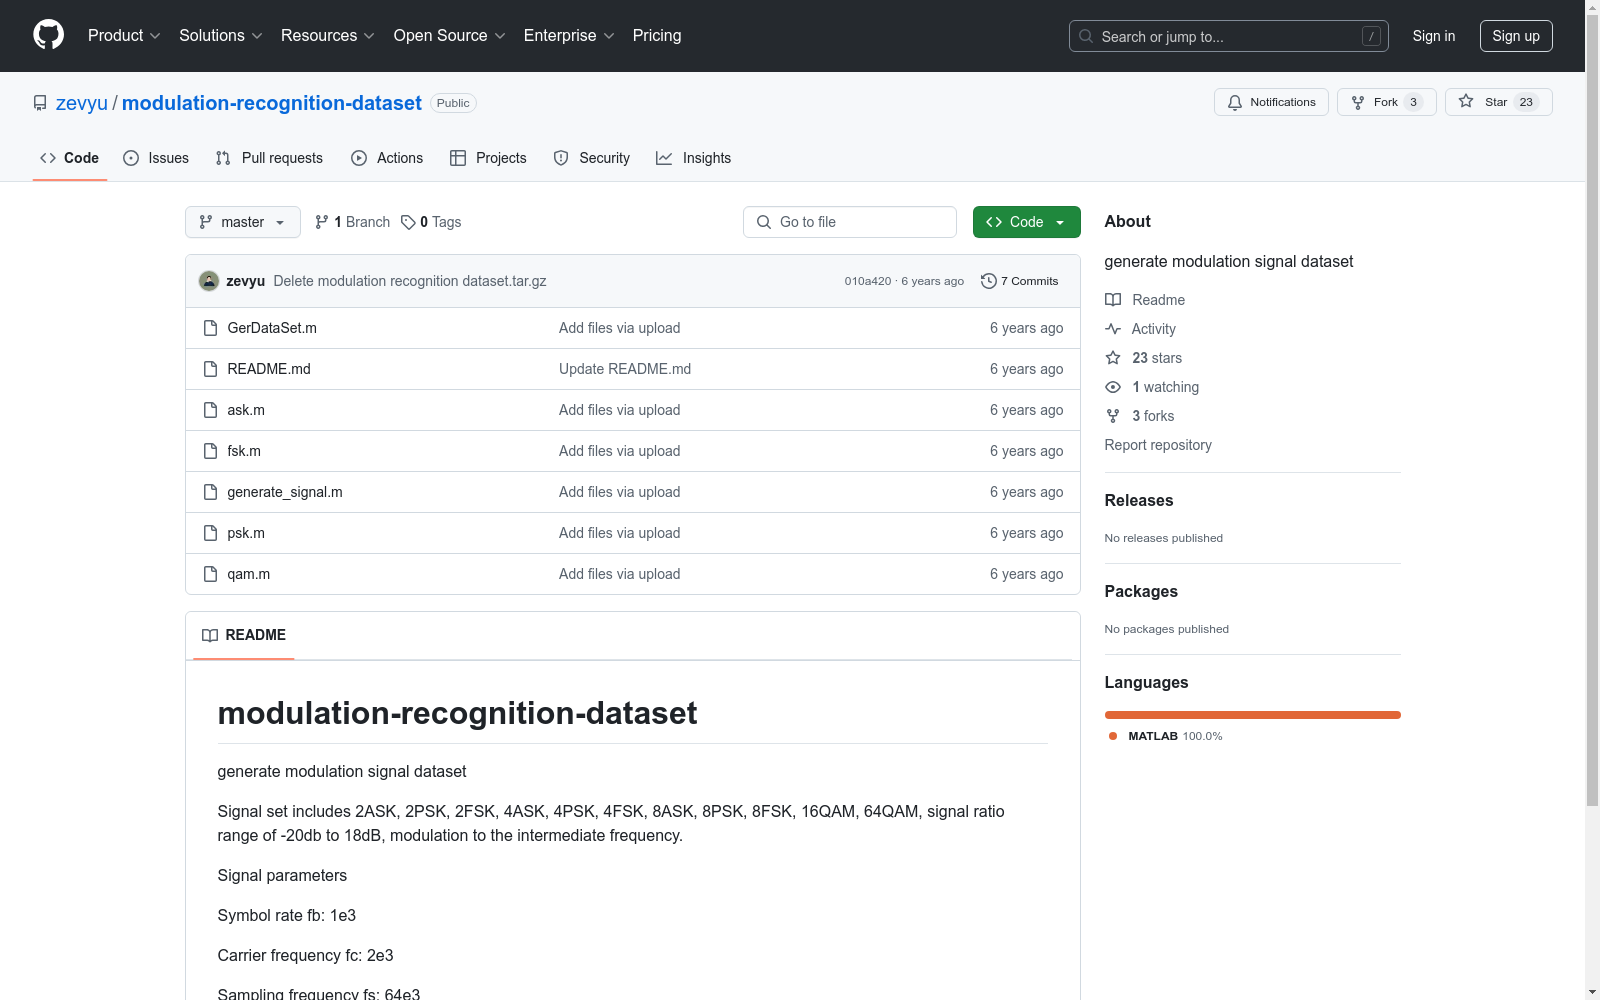Click the branch icon next to 1 Branch

[322, 222]
